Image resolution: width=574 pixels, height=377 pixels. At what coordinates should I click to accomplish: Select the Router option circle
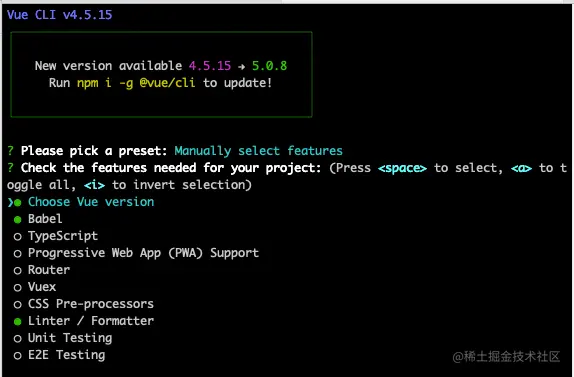tap(18, 271)
